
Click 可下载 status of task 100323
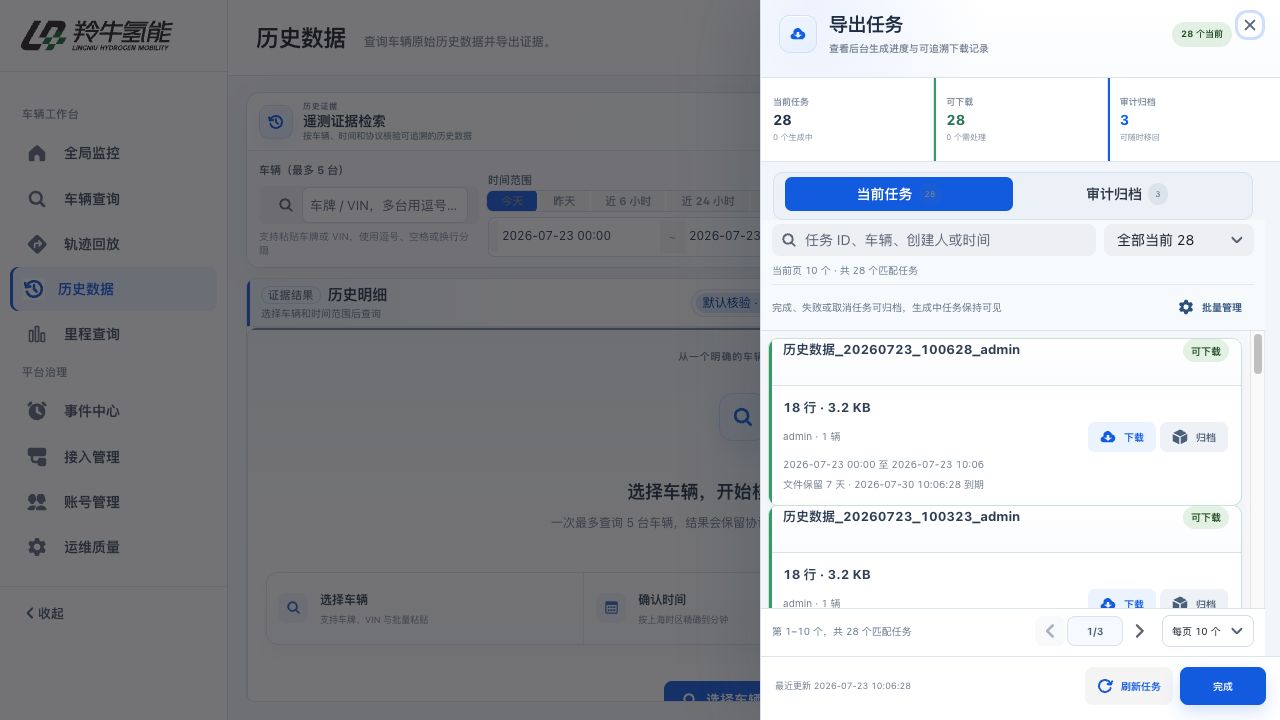1205,518
